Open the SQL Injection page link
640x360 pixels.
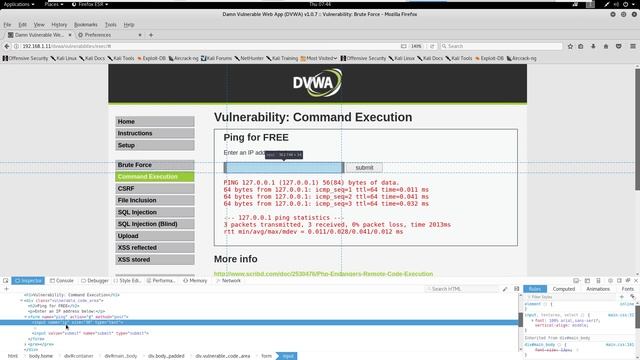pos(155,212)
